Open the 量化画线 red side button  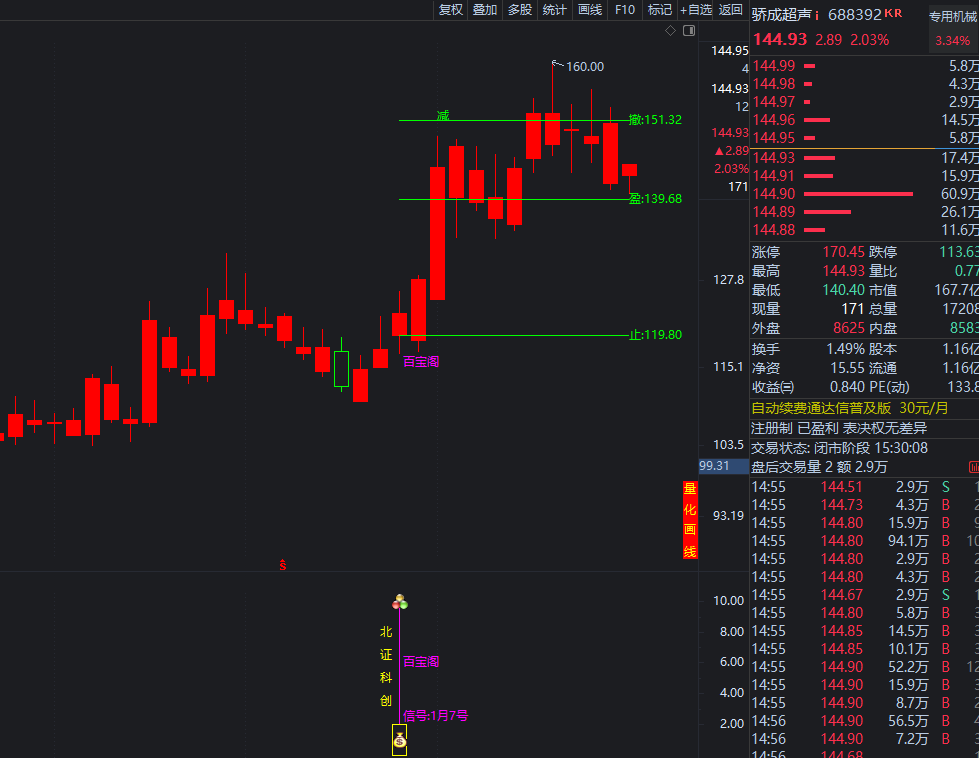[689, 520]
